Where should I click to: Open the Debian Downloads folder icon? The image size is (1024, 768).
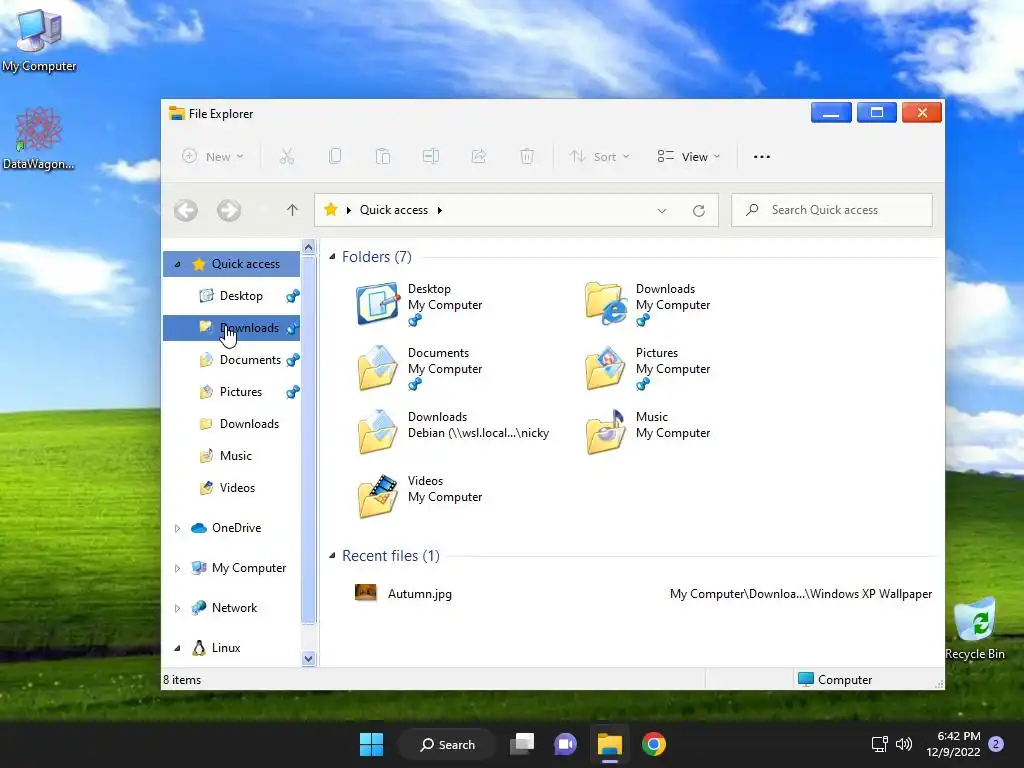[377, 432]
